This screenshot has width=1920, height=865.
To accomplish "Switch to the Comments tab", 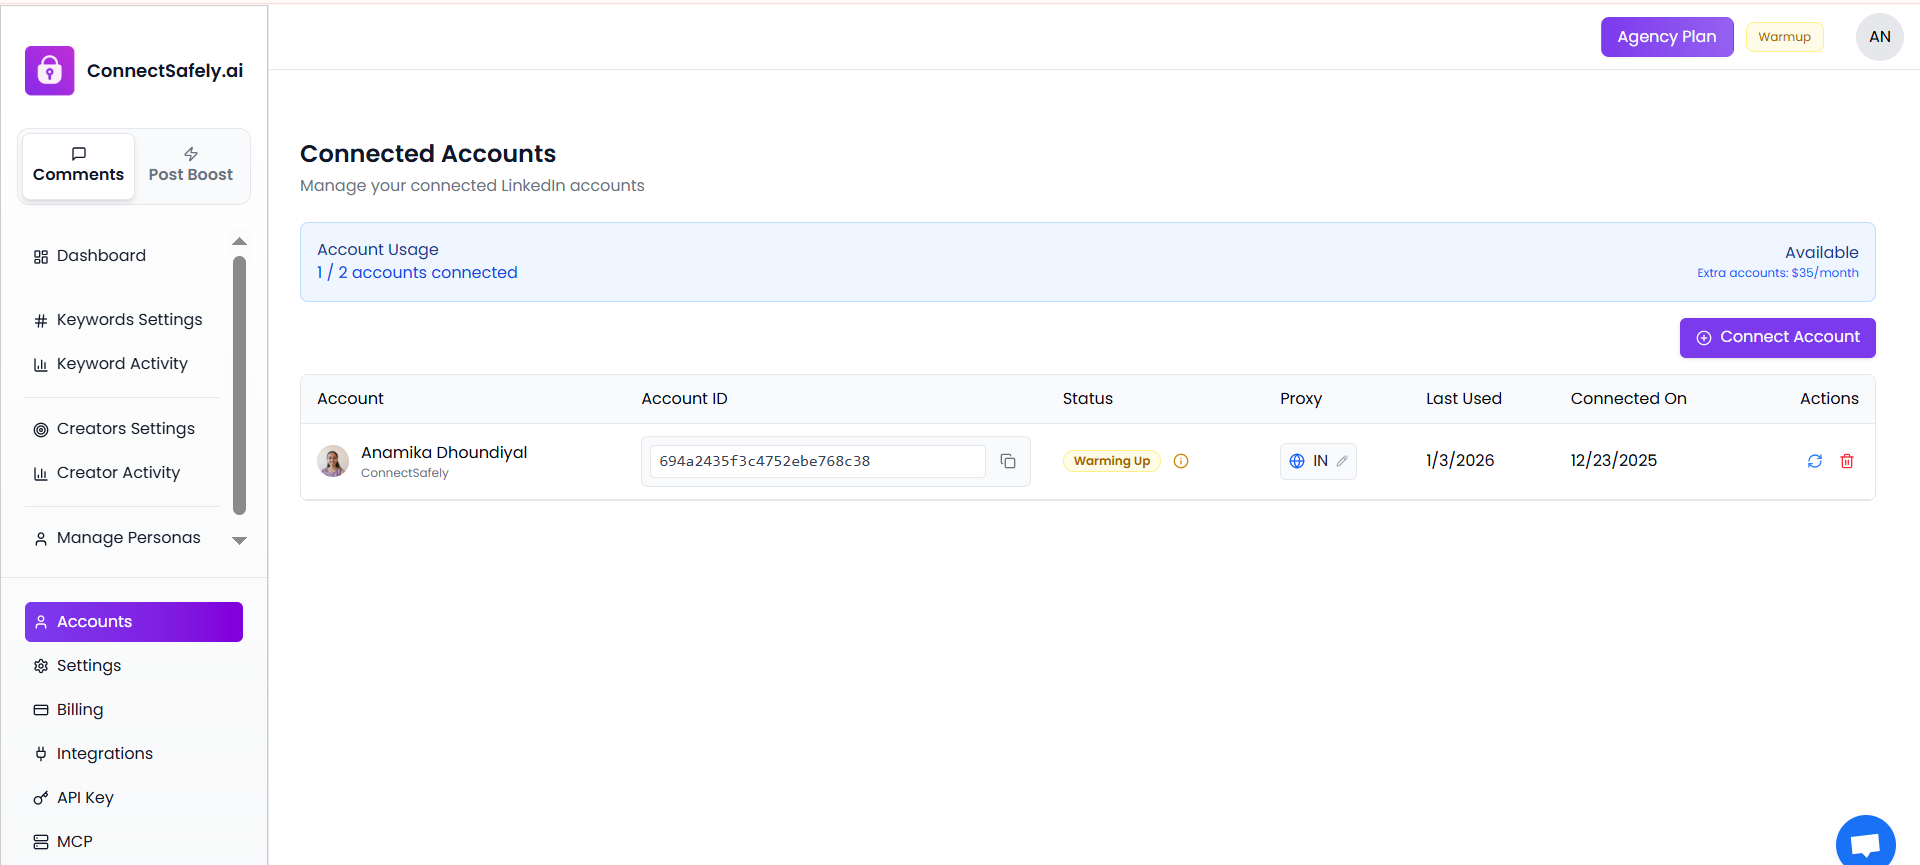I will pyautogui.click(x=78, y=166).
